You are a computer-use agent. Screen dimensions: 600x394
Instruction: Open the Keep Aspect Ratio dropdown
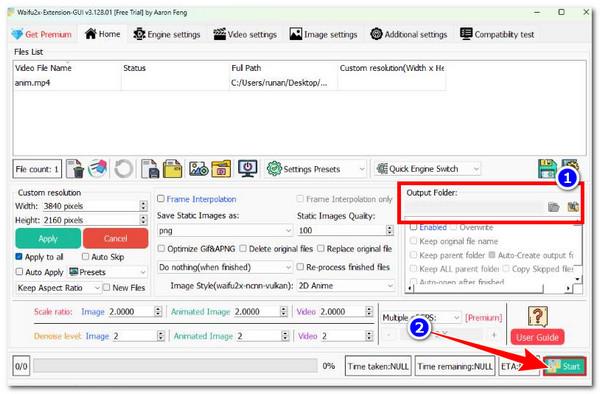point(59,288)
